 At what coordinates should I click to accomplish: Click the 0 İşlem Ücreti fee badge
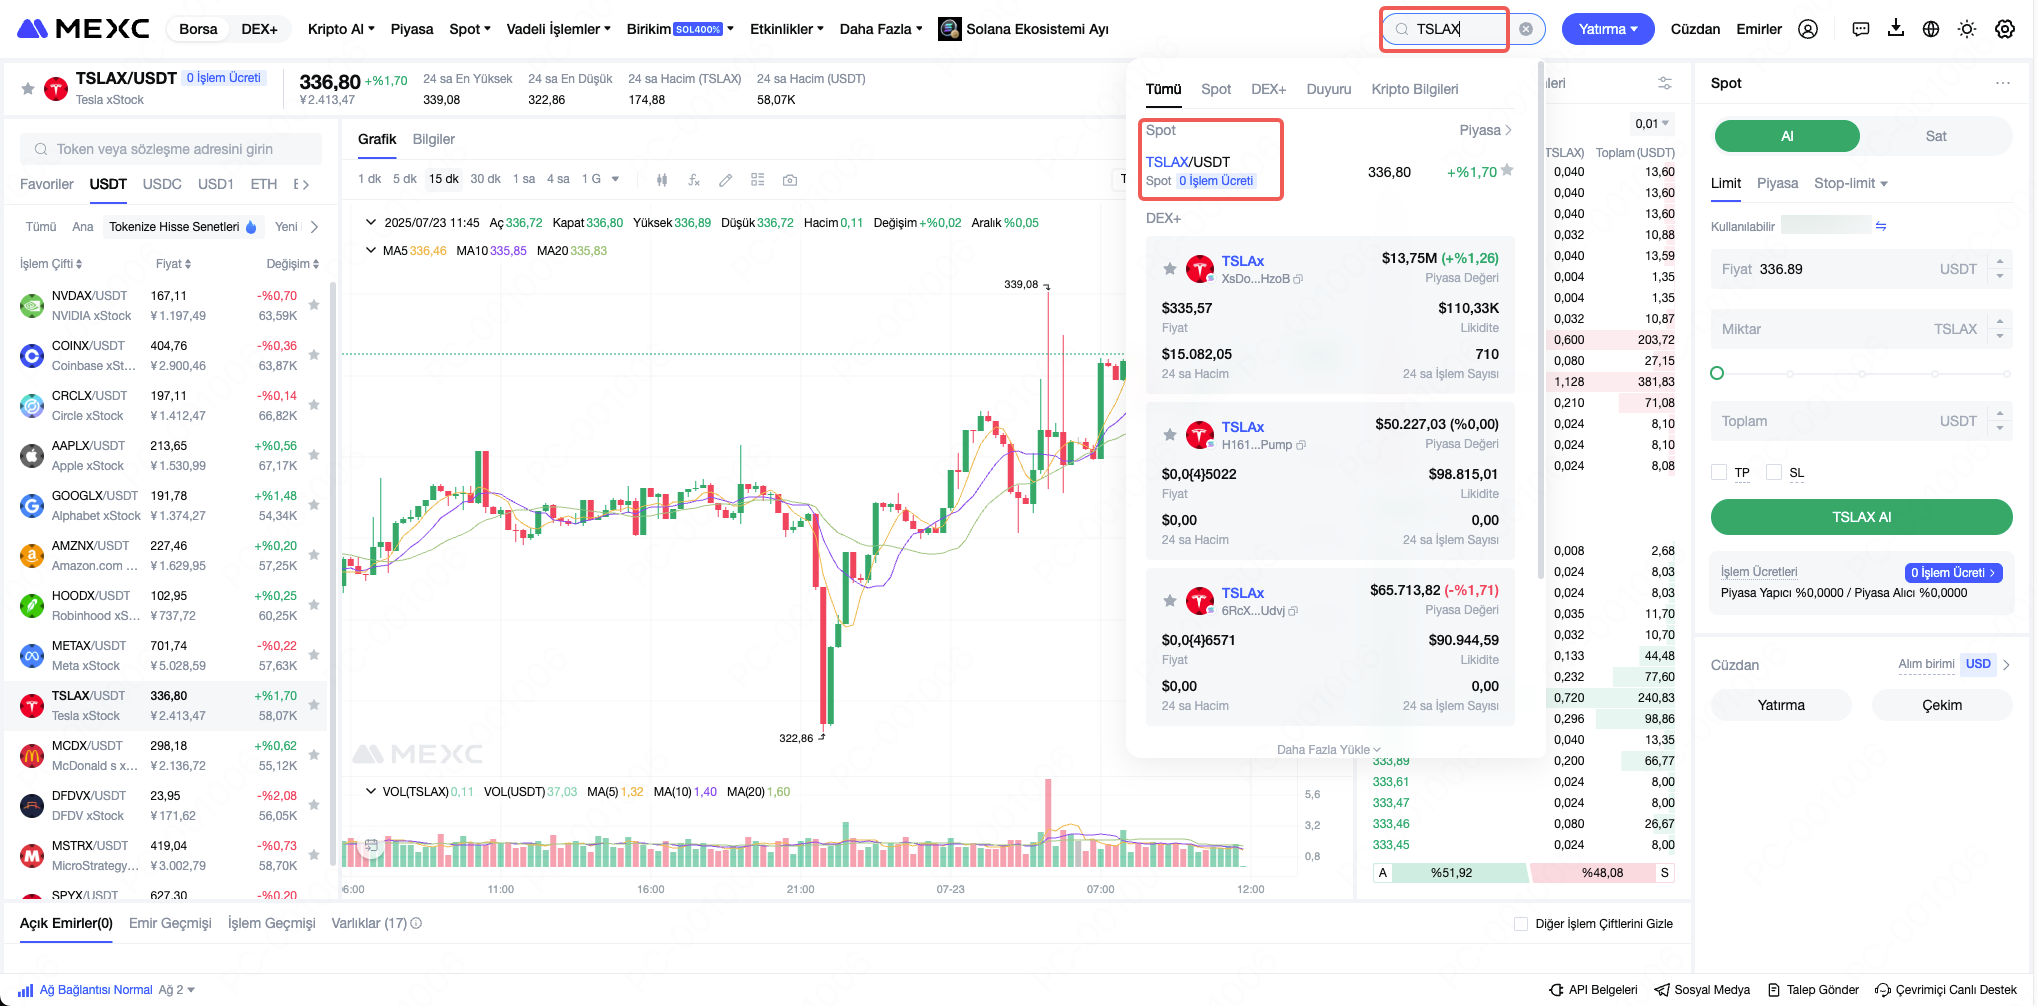click(x=1954, y=573)
